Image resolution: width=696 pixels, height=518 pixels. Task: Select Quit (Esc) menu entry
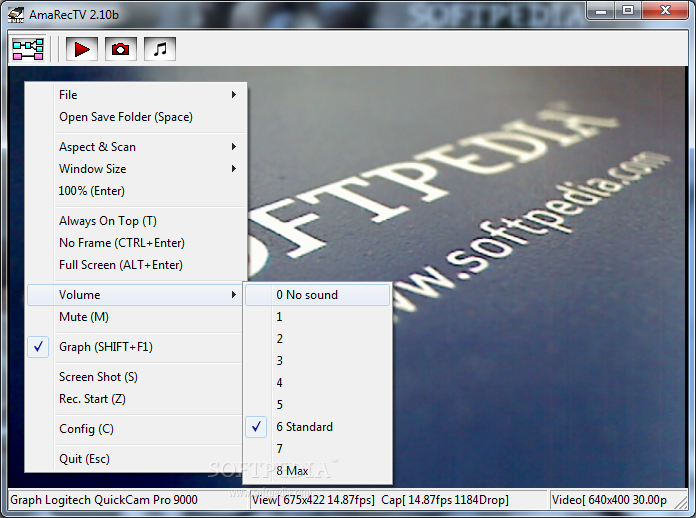click(x=135, y=459)
